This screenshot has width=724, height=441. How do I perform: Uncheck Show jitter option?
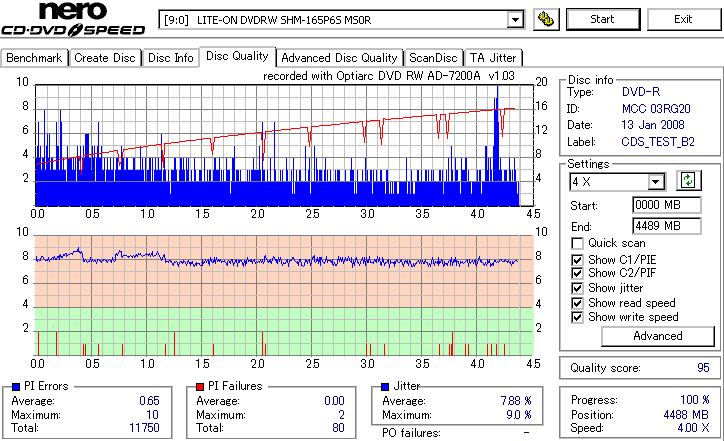[x=577, y=288]
